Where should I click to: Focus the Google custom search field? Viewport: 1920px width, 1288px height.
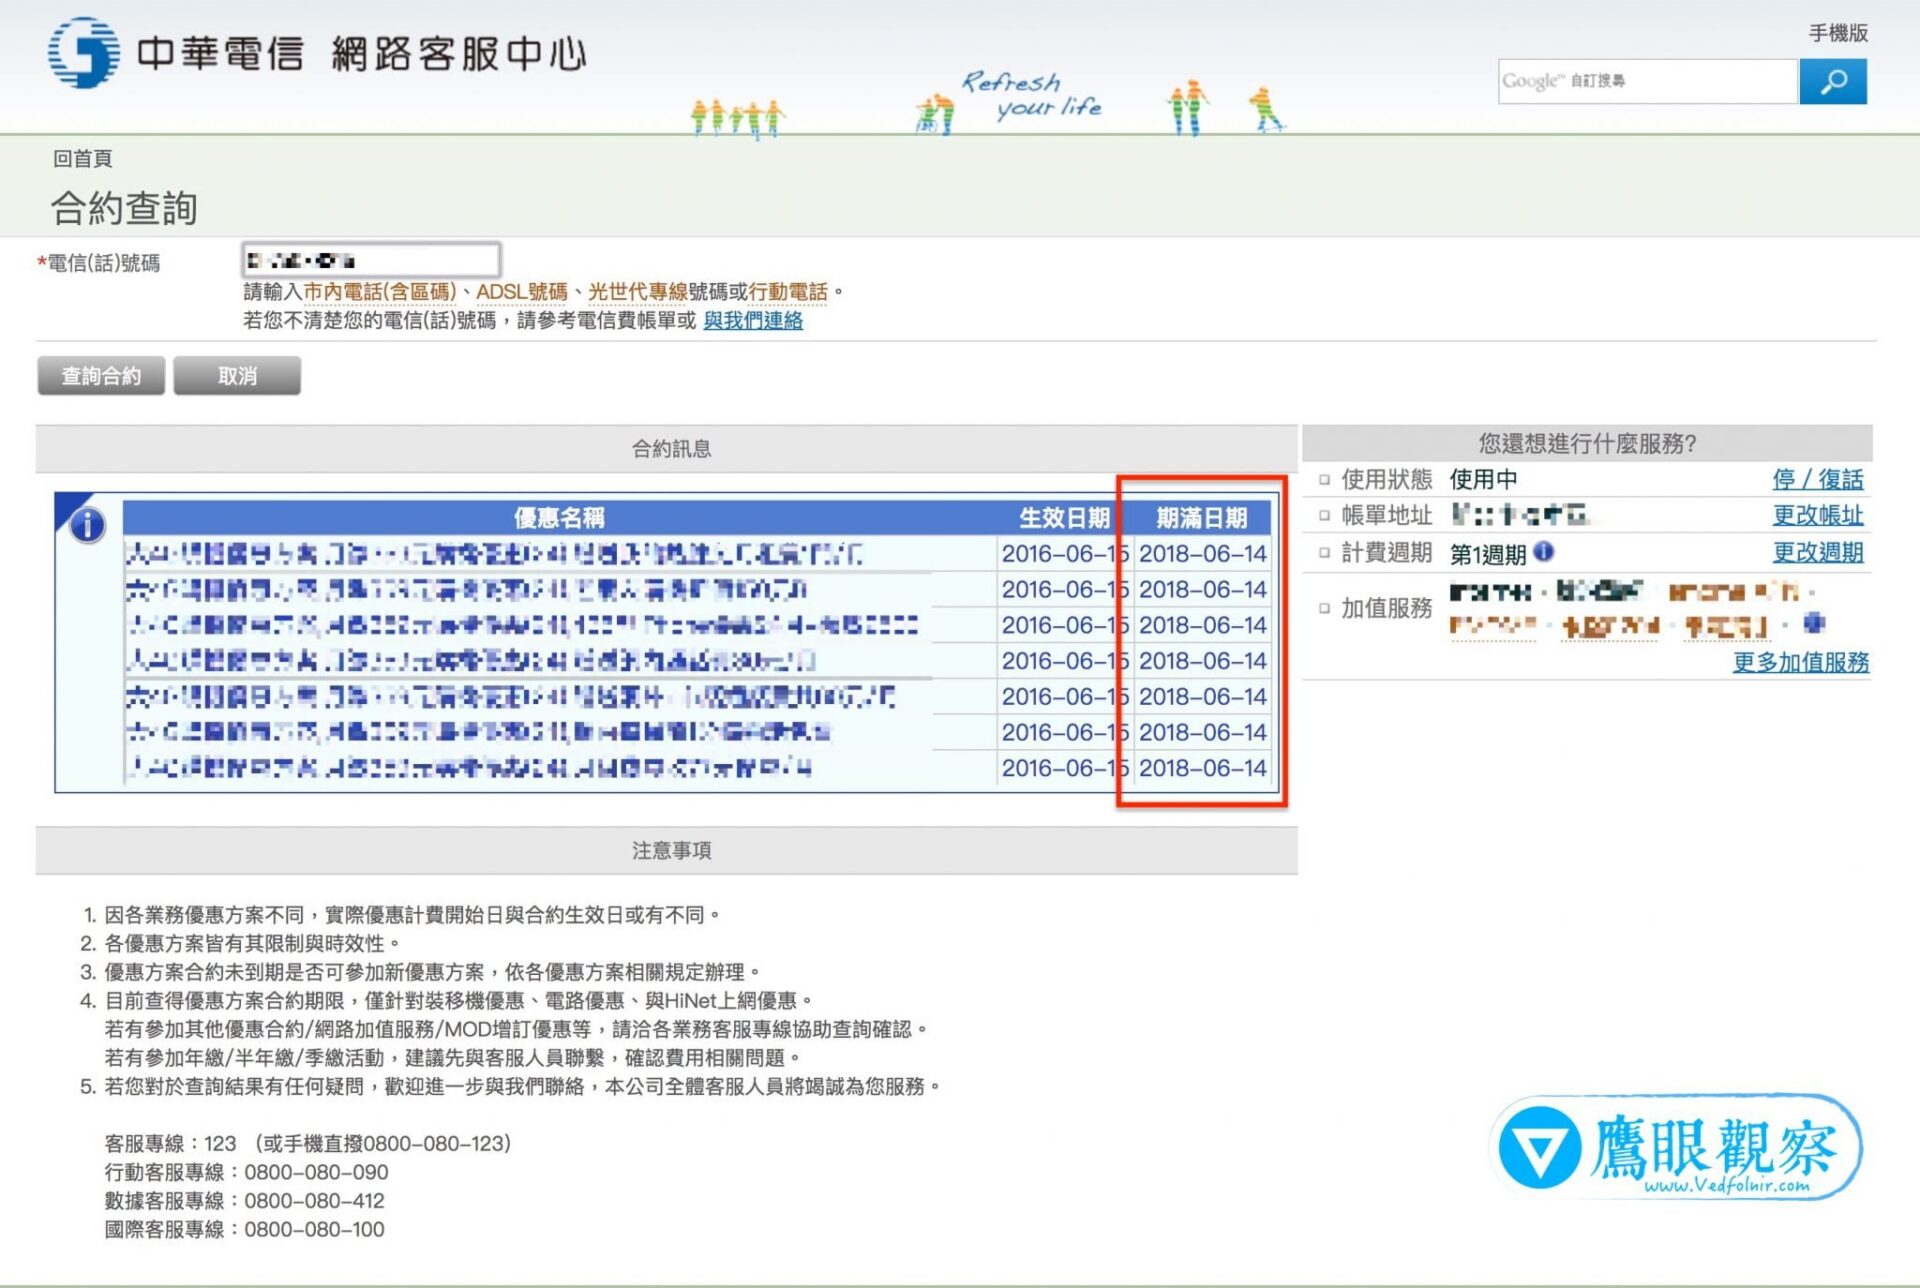(x=1647, y=81)
